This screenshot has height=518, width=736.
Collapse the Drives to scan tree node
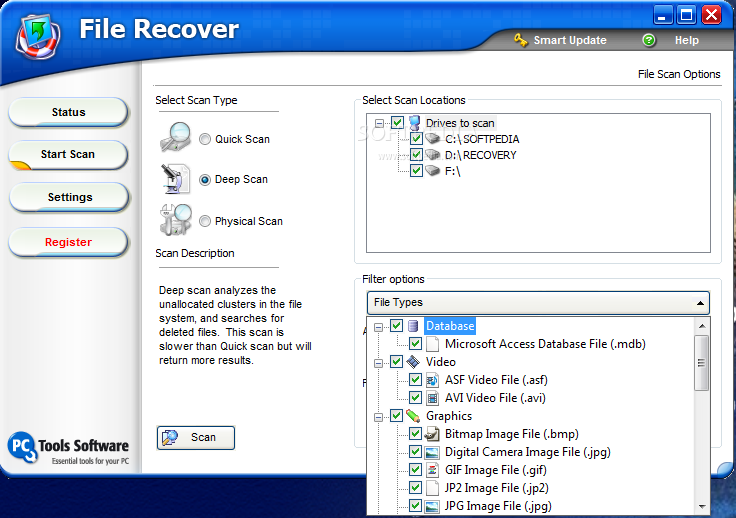379,123
